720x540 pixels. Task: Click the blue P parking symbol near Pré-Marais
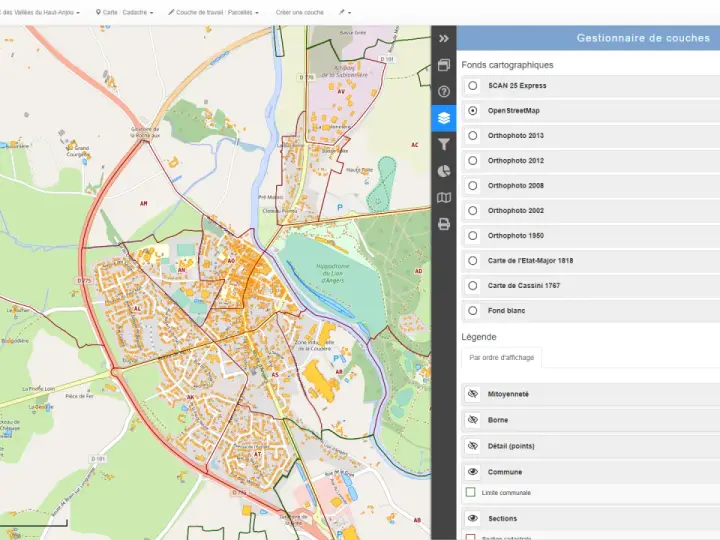339,208
